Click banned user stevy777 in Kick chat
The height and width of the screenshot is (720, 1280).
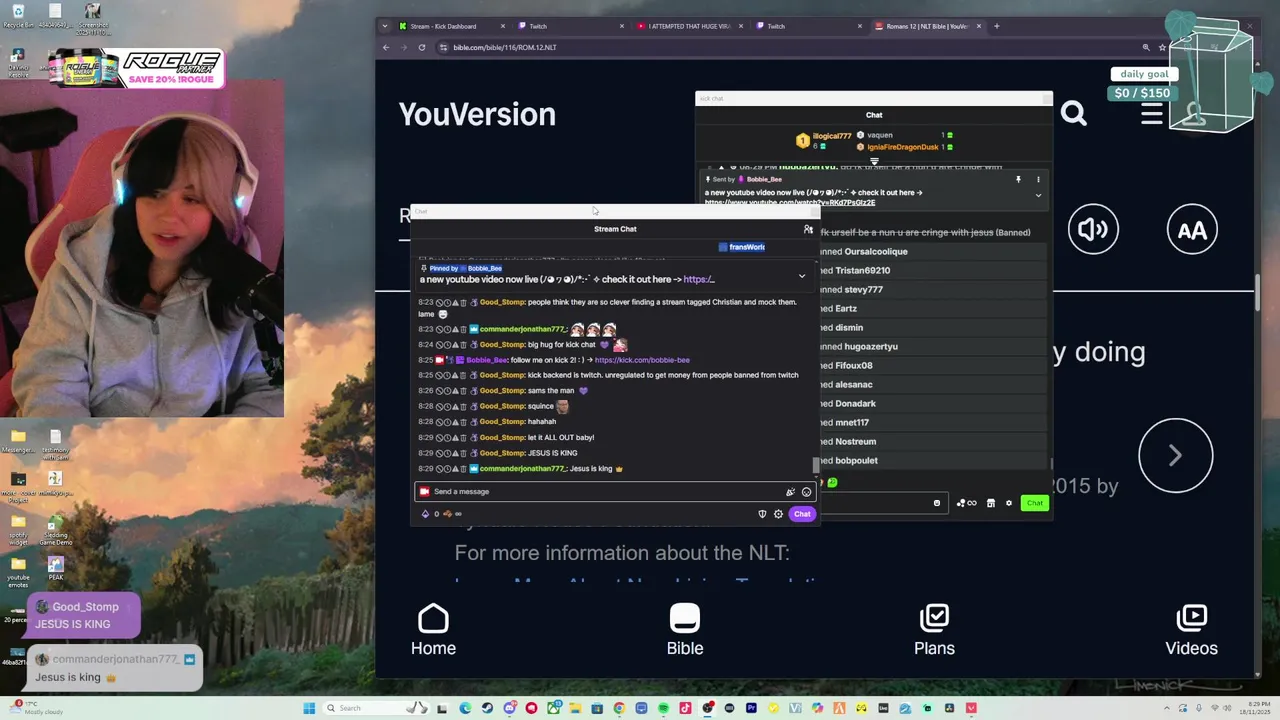[x=863, y=290]
